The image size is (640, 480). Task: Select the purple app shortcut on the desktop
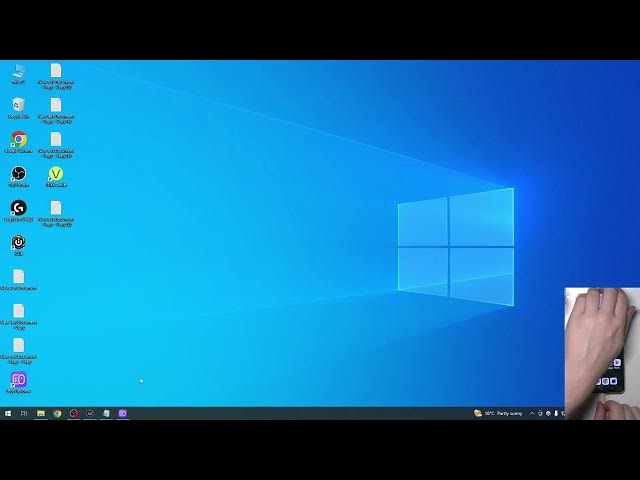[18, 382]
